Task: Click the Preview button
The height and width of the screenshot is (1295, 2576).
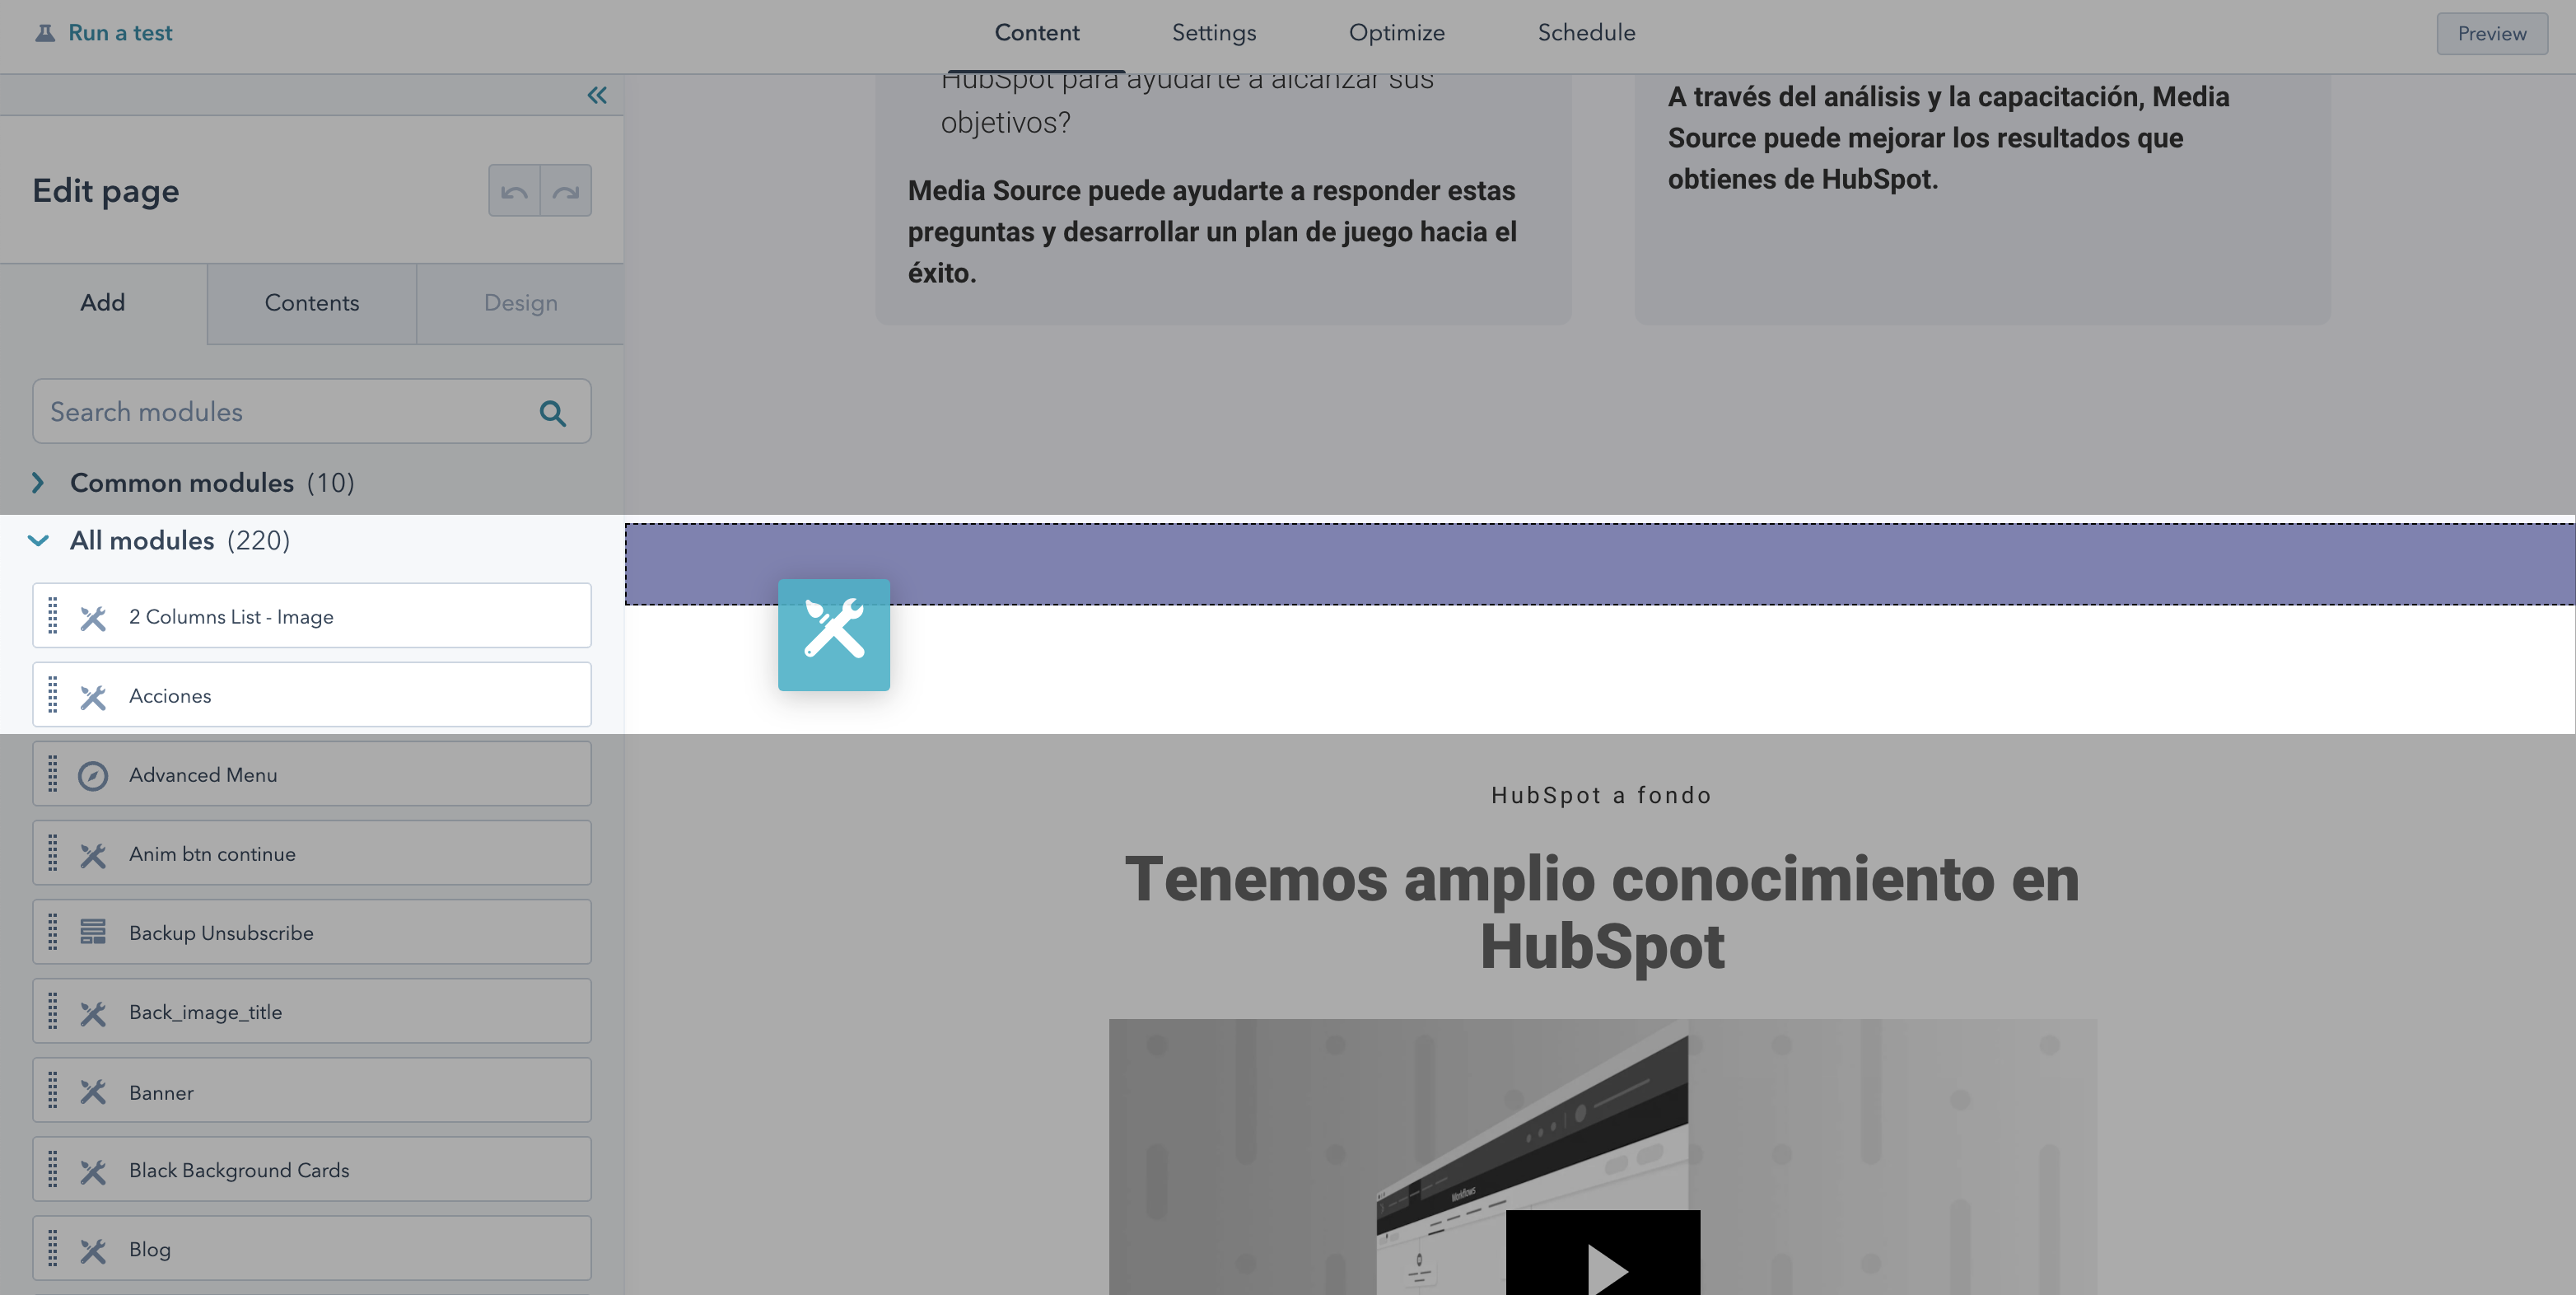Action: tap(2492, 34)
